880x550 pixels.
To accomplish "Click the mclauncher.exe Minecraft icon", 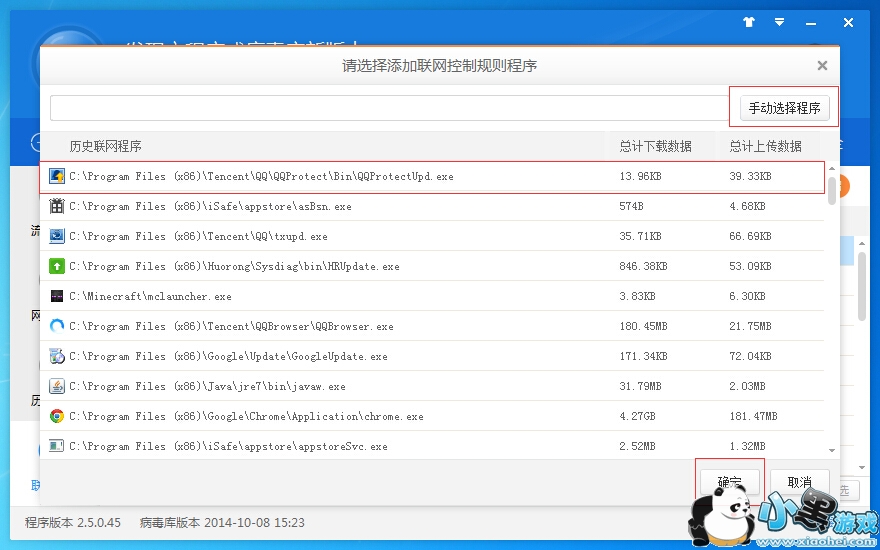I will pyautogui.click(x=57, y=296).
